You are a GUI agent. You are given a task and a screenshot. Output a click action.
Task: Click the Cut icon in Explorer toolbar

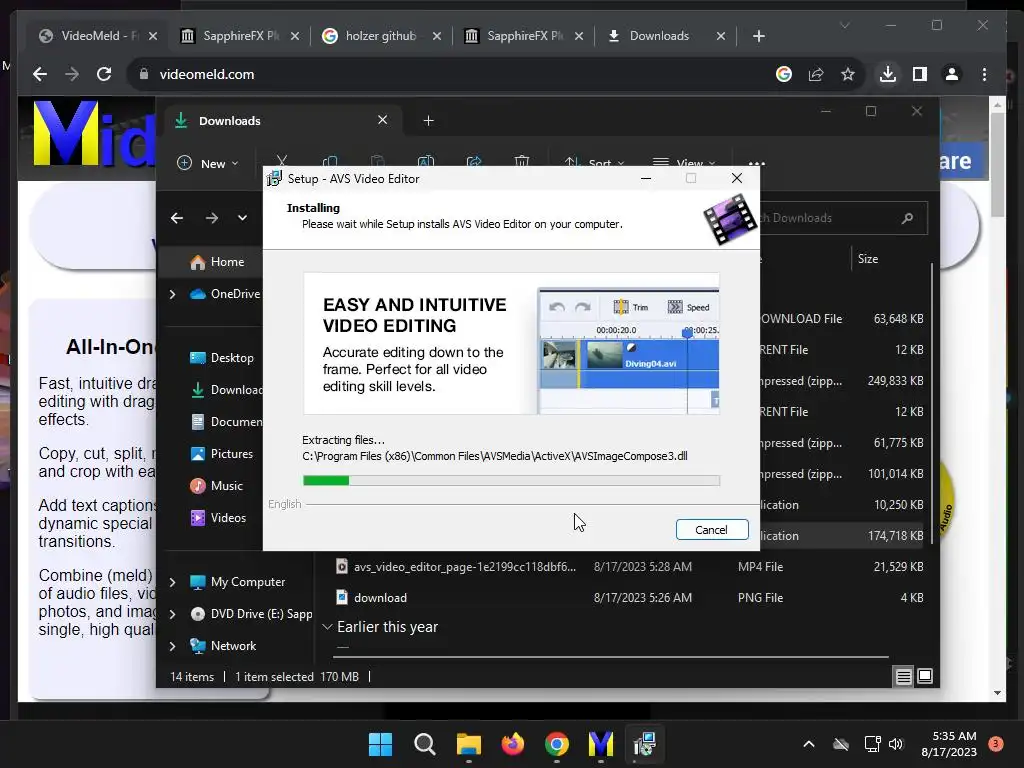281,161
